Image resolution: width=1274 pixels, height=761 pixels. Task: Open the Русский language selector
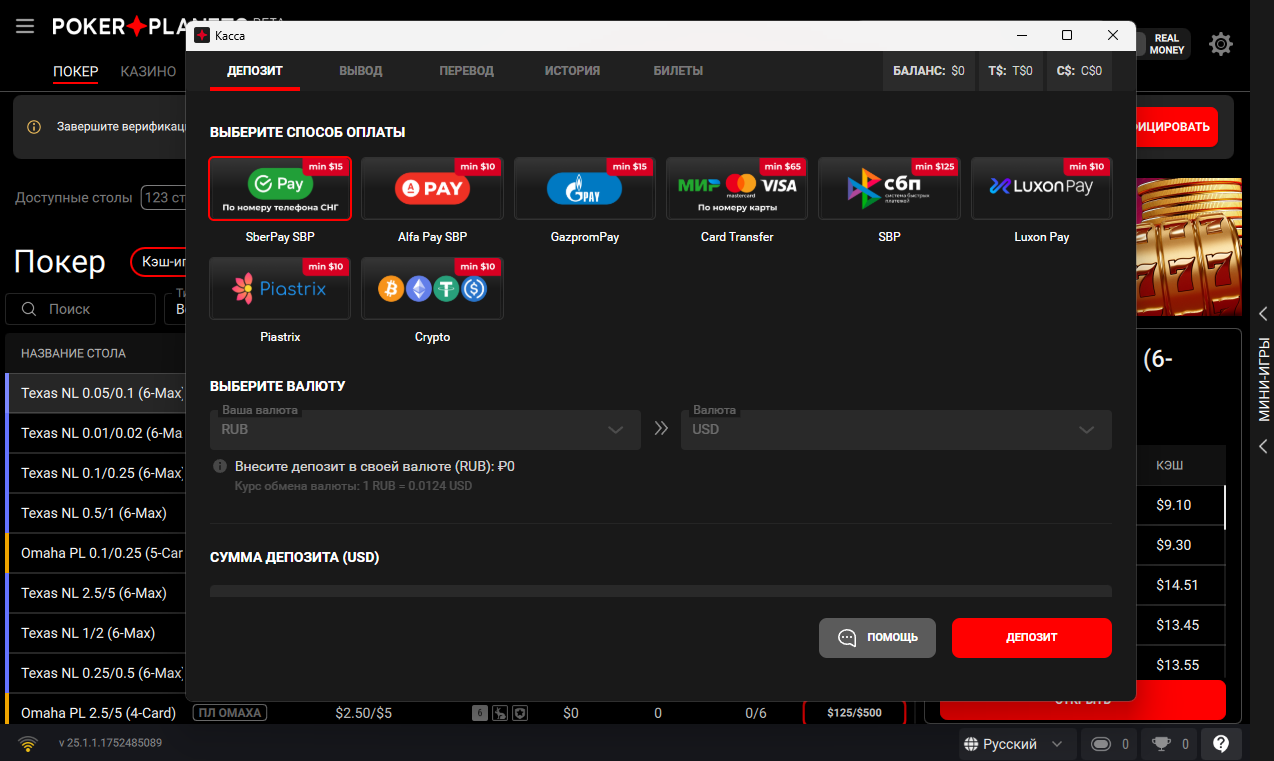point(1016,743)
